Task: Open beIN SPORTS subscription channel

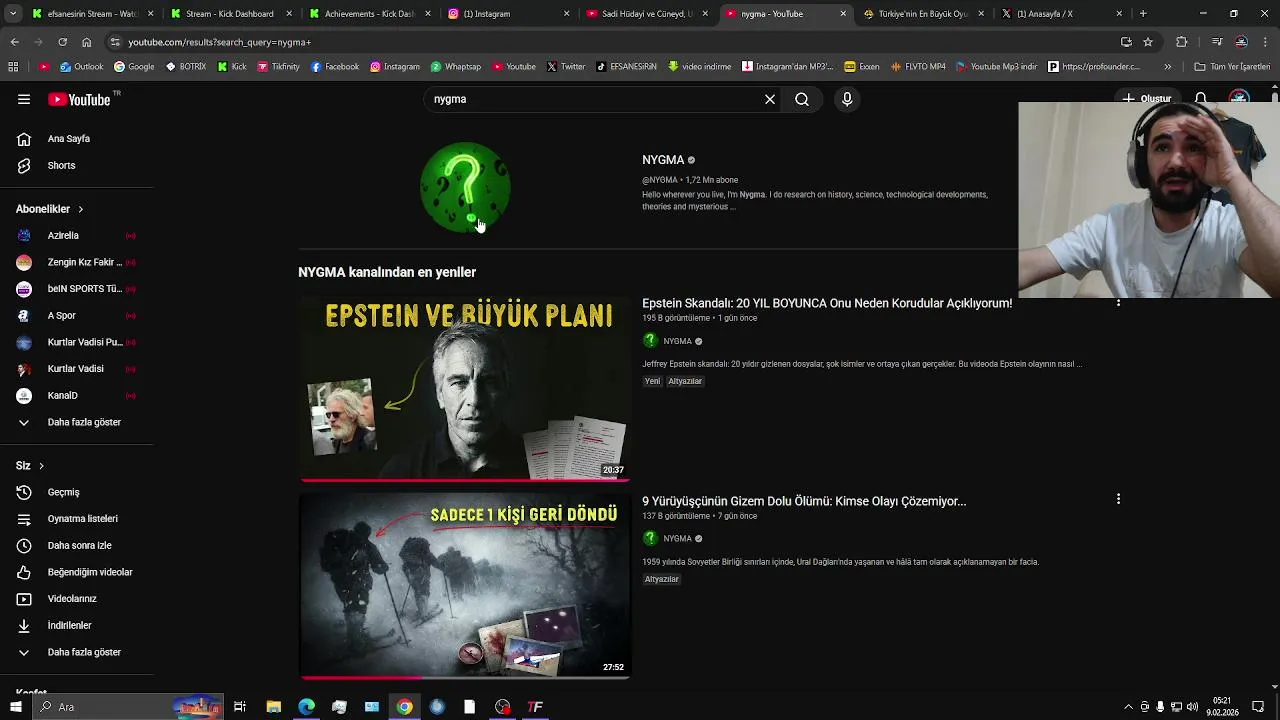Action: (77, 289)
